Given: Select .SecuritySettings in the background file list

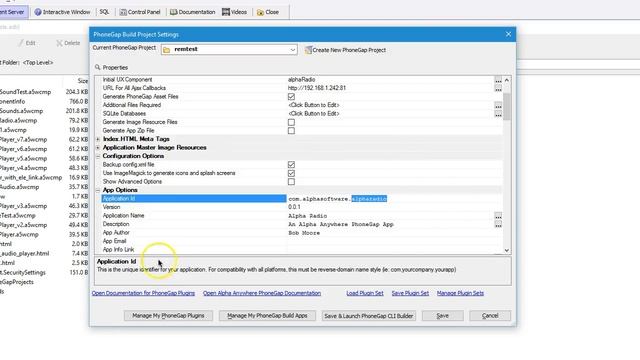Looking at the screenshot, I should (x=23, y=272).
